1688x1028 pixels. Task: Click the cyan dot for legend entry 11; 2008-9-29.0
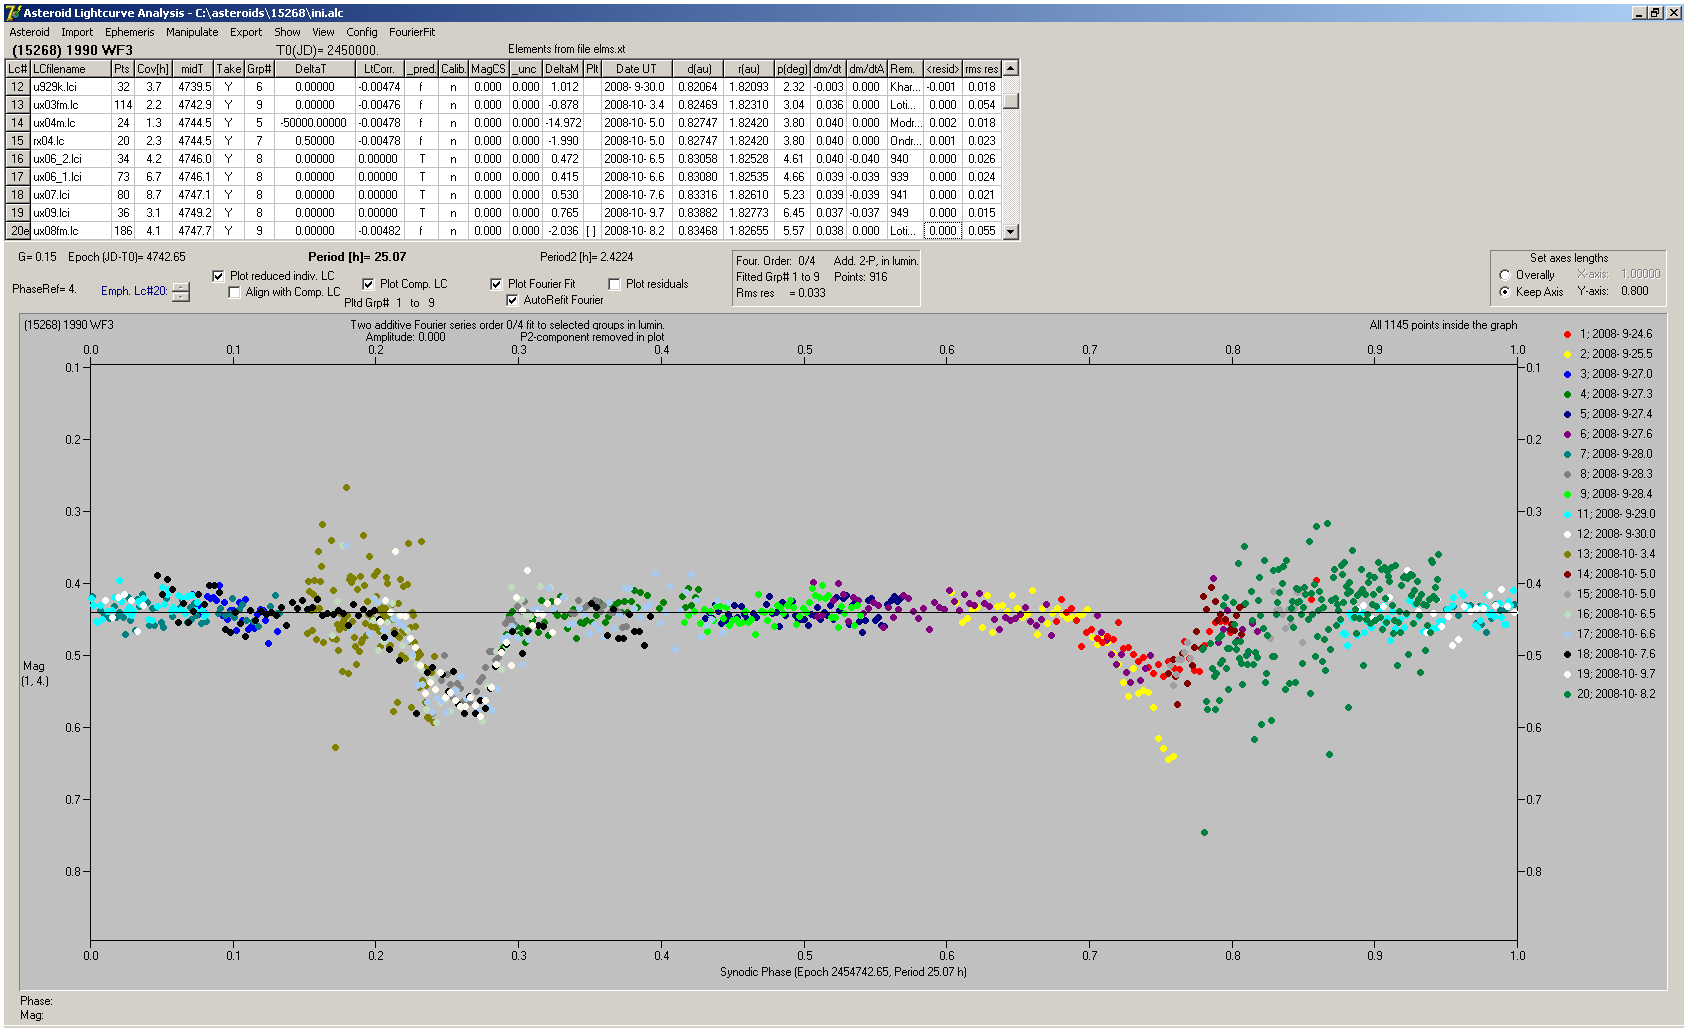click(x=1567, y=514)
